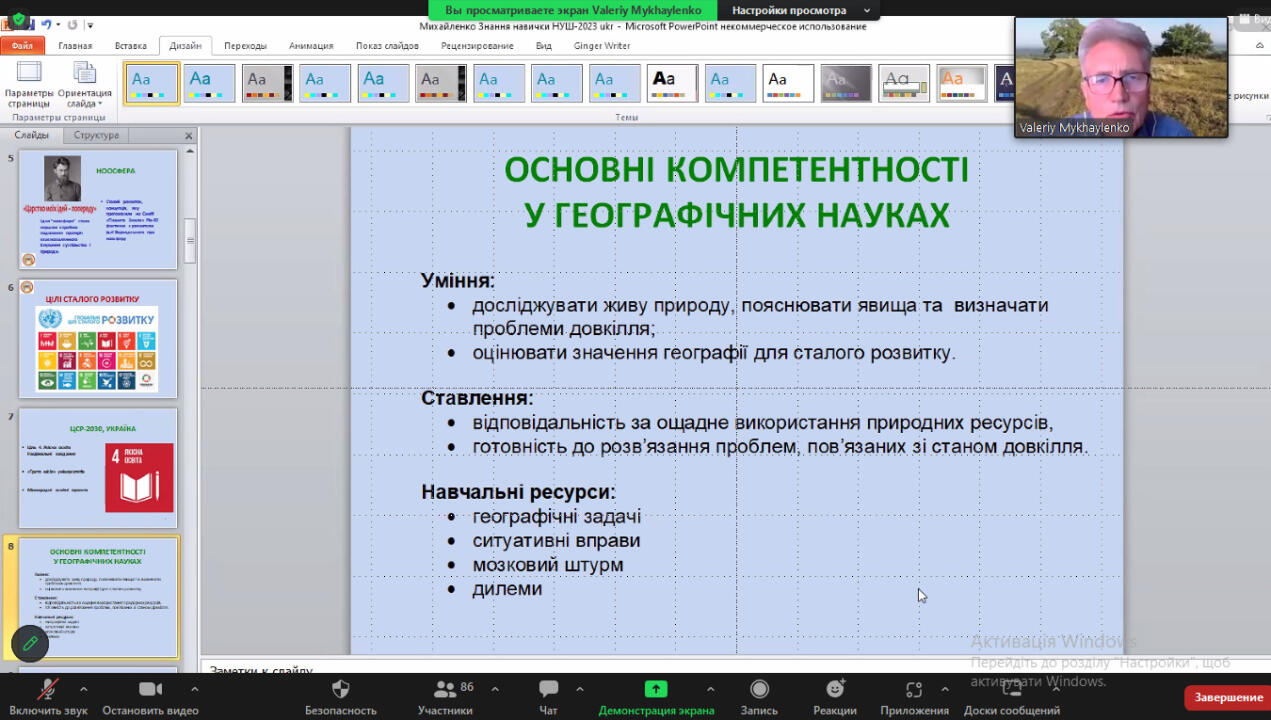Click the heading Уміння: on the slide
The width and height of the screenshot is (1271, 720).
point(458,281)
